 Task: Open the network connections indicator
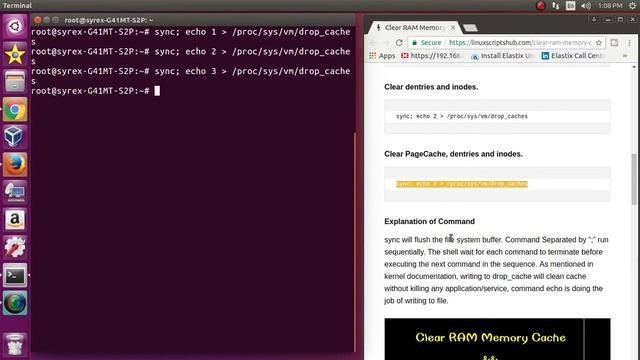coord(556,6)
